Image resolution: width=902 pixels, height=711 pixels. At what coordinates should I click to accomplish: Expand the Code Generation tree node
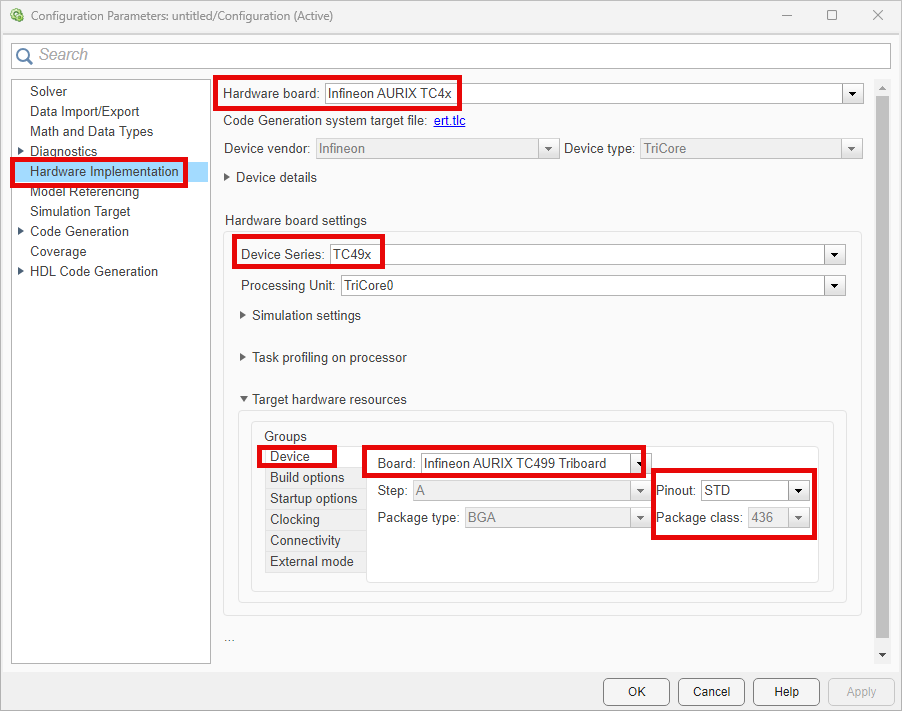click(x=22, y=231)
